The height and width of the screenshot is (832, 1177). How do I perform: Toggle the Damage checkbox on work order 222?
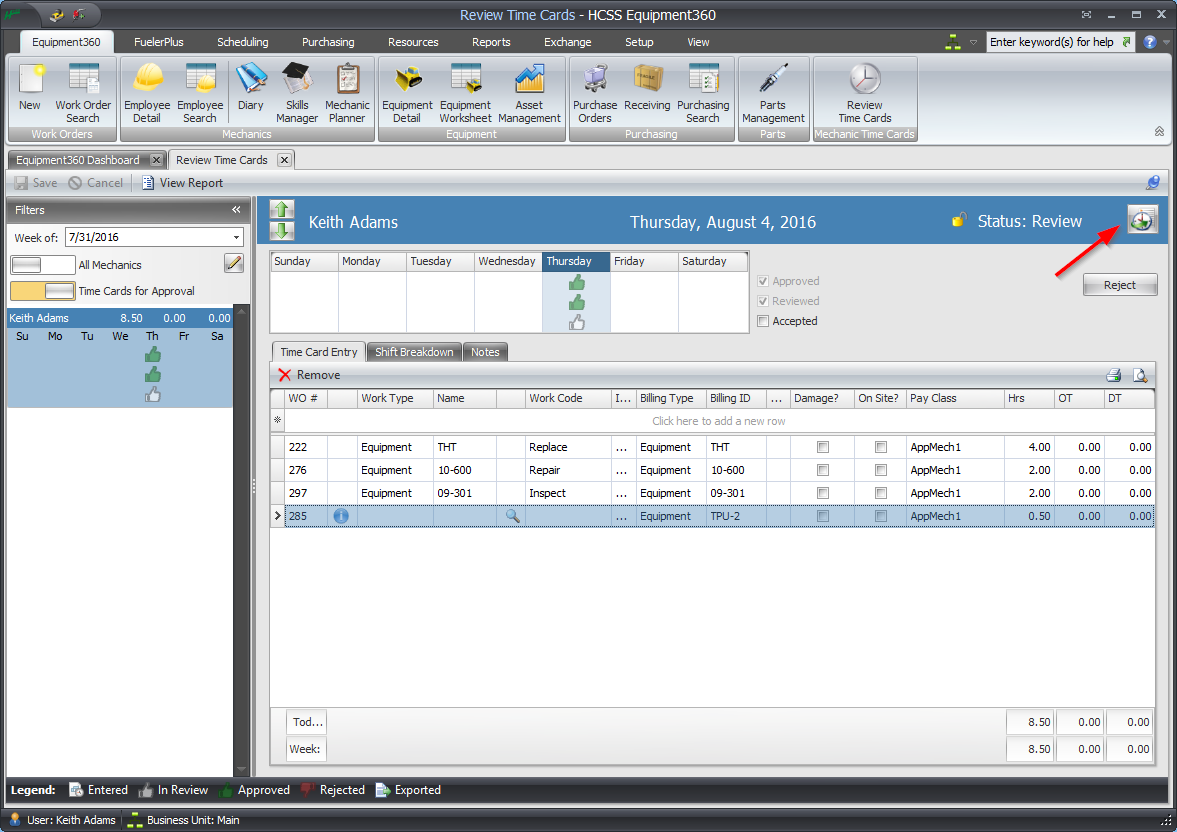(823, 446)
